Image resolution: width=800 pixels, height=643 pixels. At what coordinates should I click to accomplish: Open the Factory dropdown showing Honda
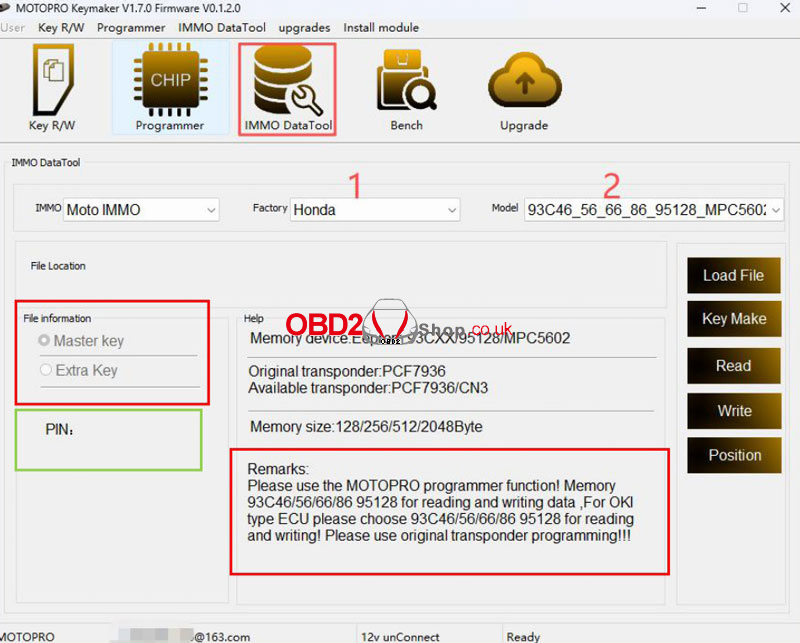pos(375,210)
